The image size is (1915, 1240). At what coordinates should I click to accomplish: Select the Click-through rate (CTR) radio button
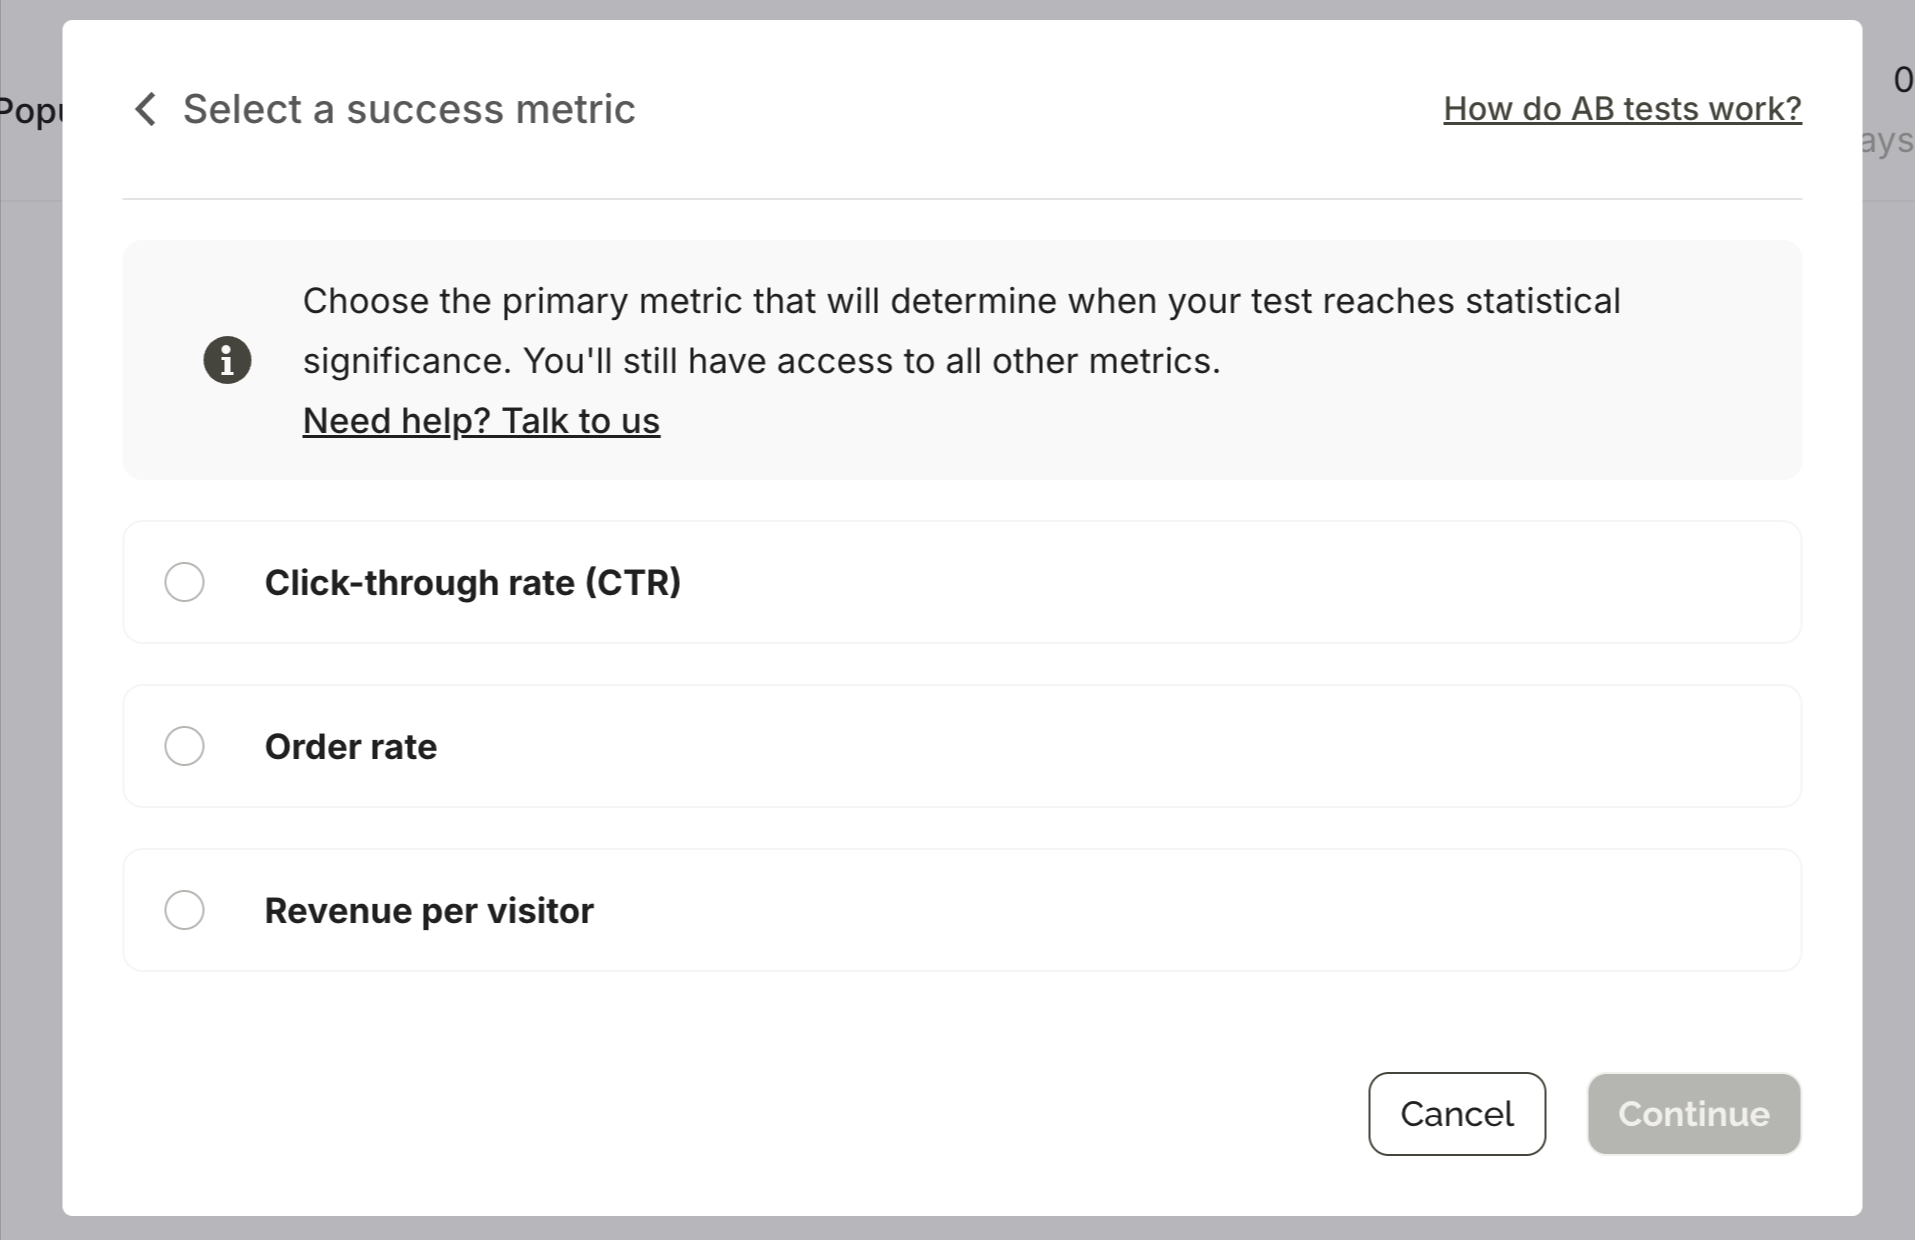click(184, 581)
